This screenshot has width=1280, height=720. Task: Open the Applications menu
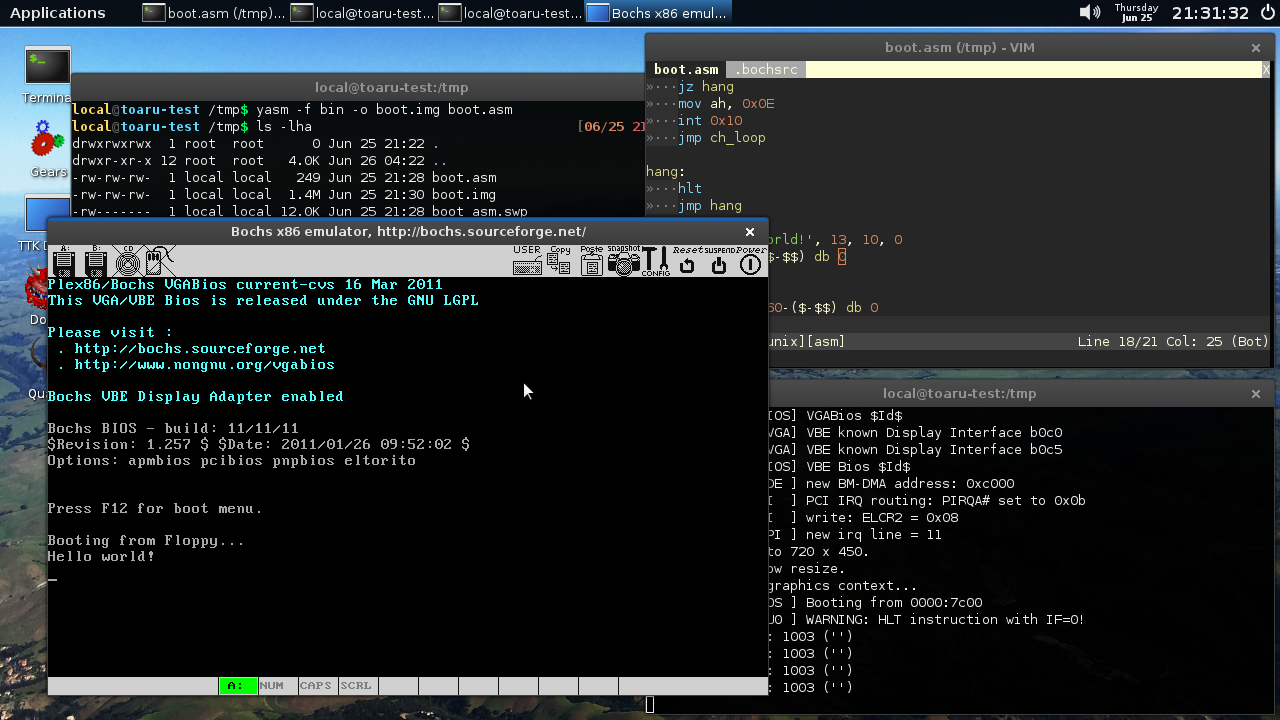point(57,13)
